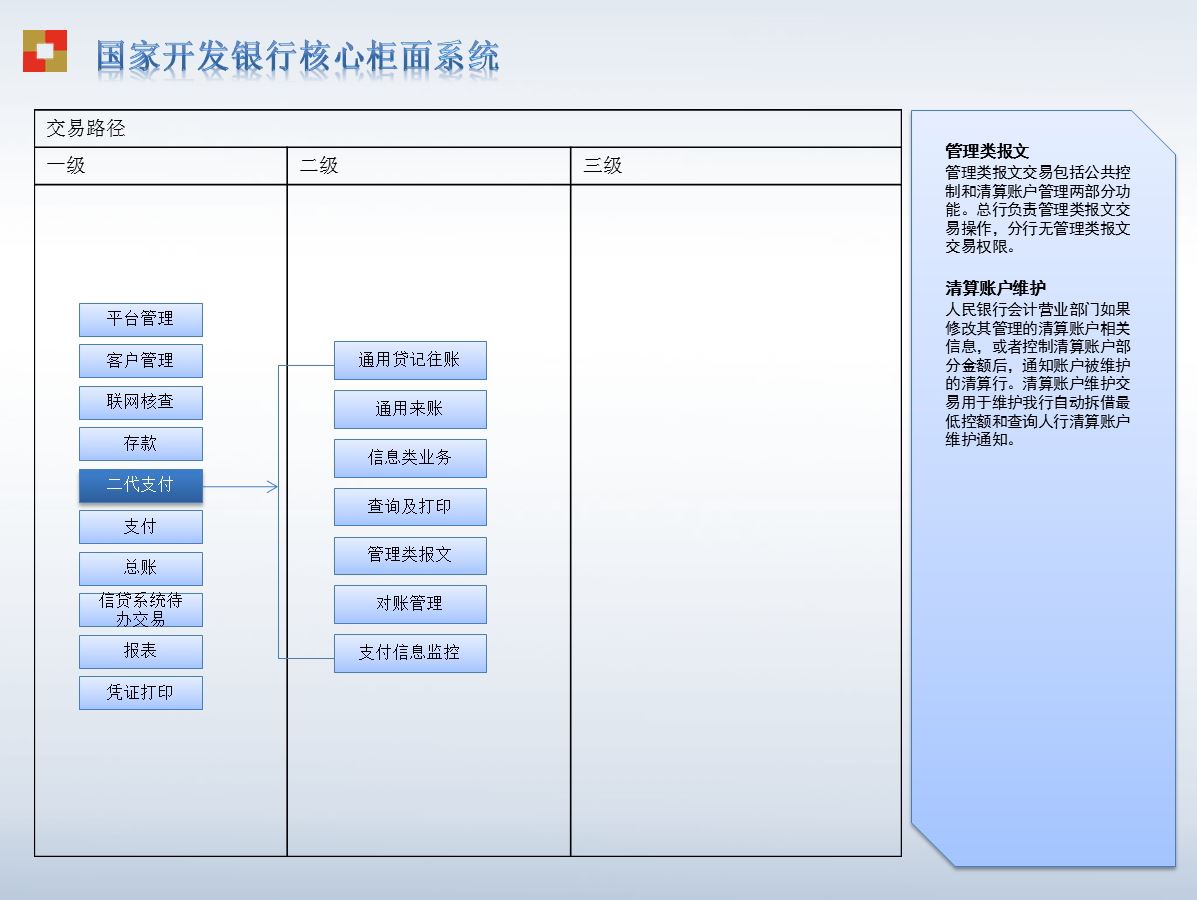Select the 管理类报文 box
1197x900 pixels.
point(410,556)
